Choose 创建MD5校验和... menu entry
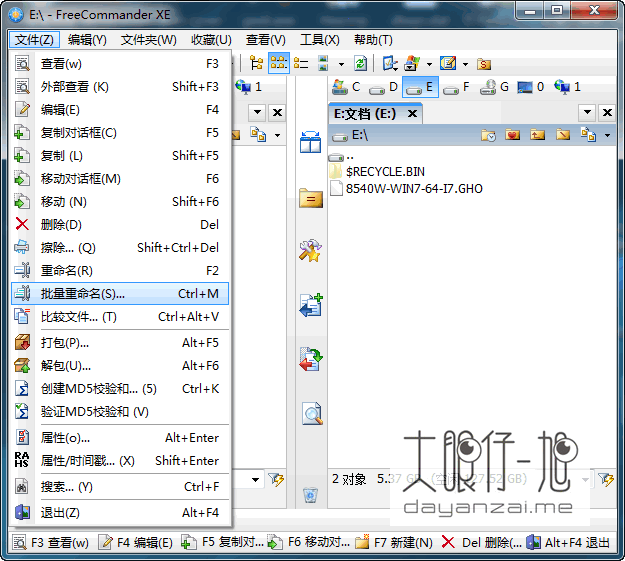 tap(120, 389)
